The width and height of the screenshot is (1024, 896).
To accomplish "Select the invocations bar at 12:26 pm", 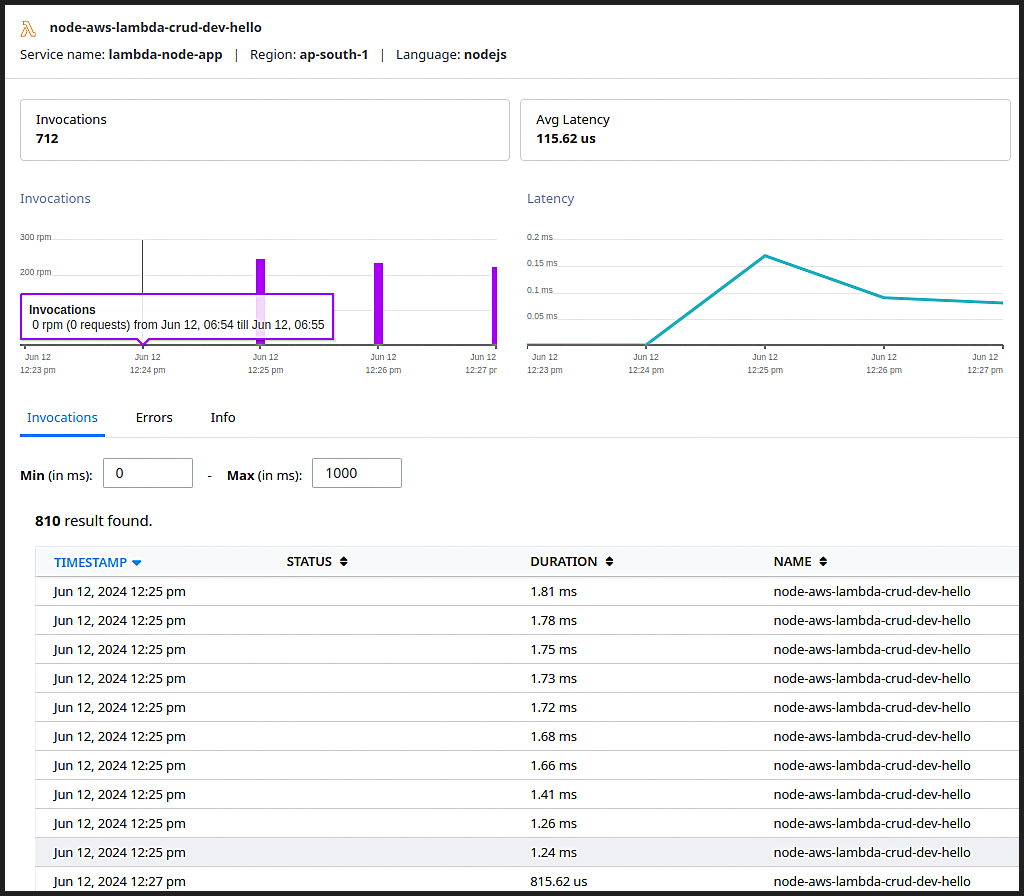I will pos(378,304).
